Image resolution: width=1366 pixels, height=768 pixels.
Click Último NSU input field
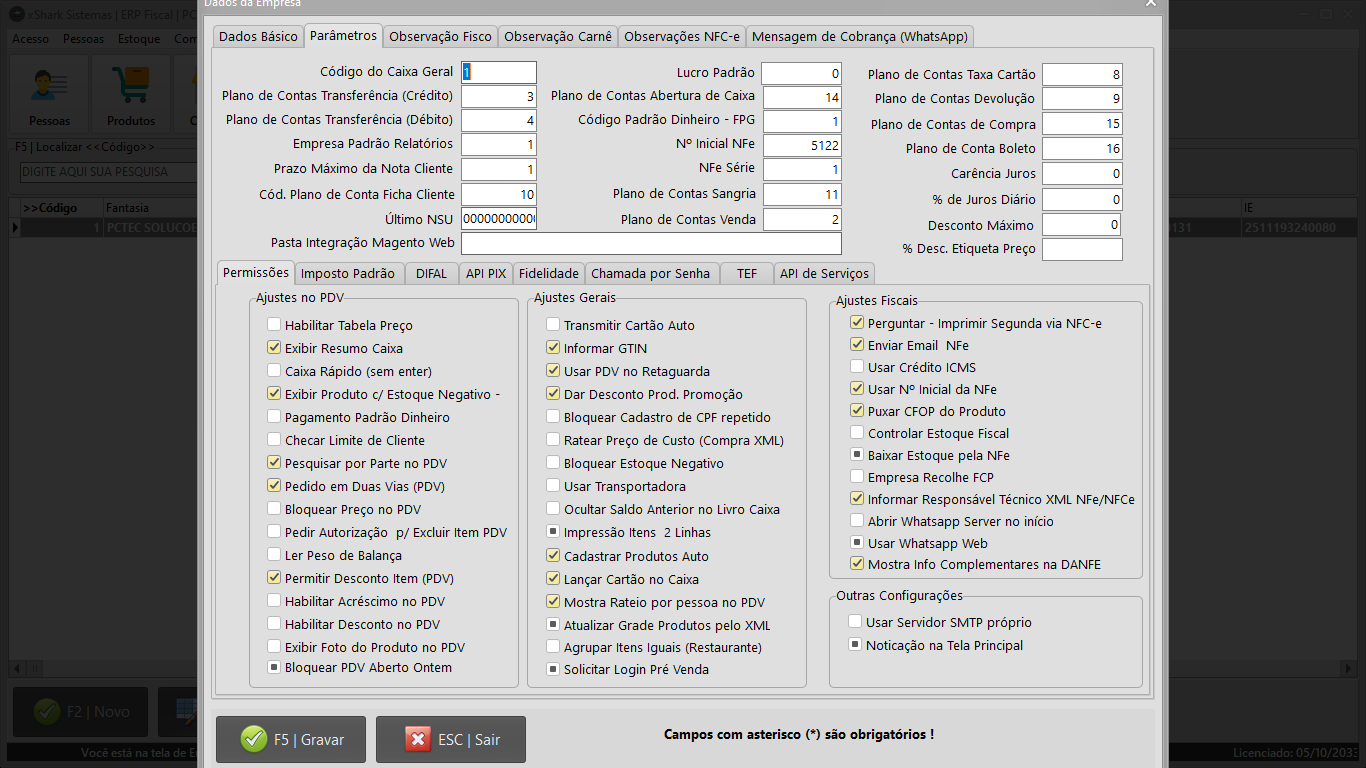(499, 219)
